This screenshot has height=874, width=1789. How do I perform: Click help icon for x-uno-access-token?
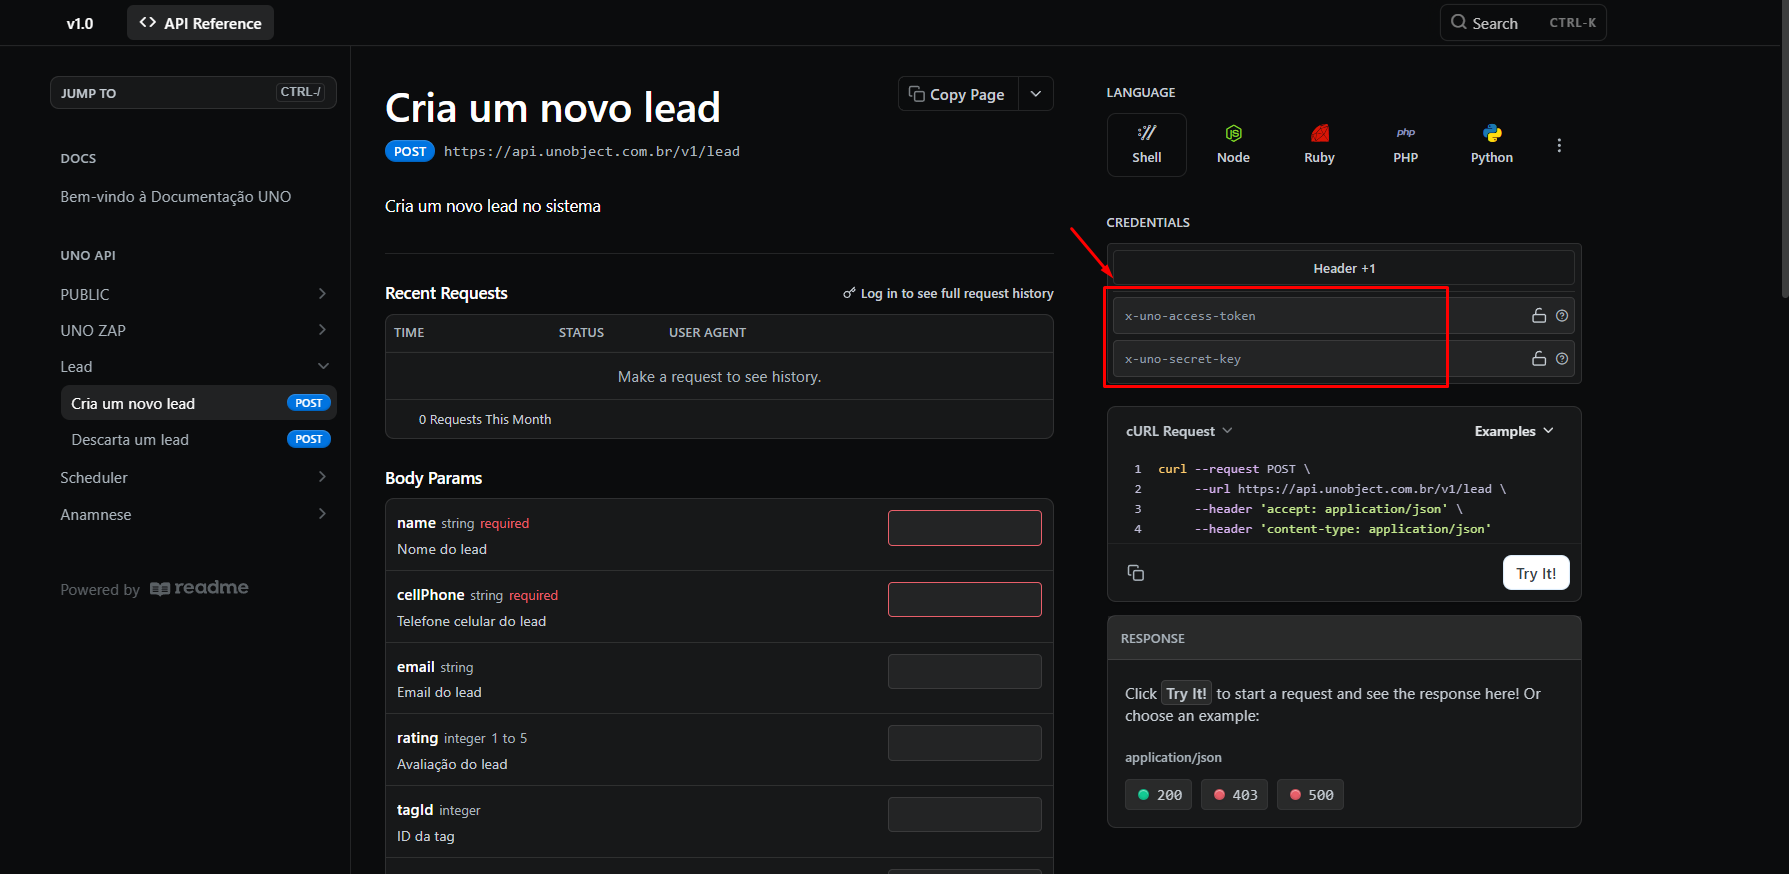[1562, 316]
